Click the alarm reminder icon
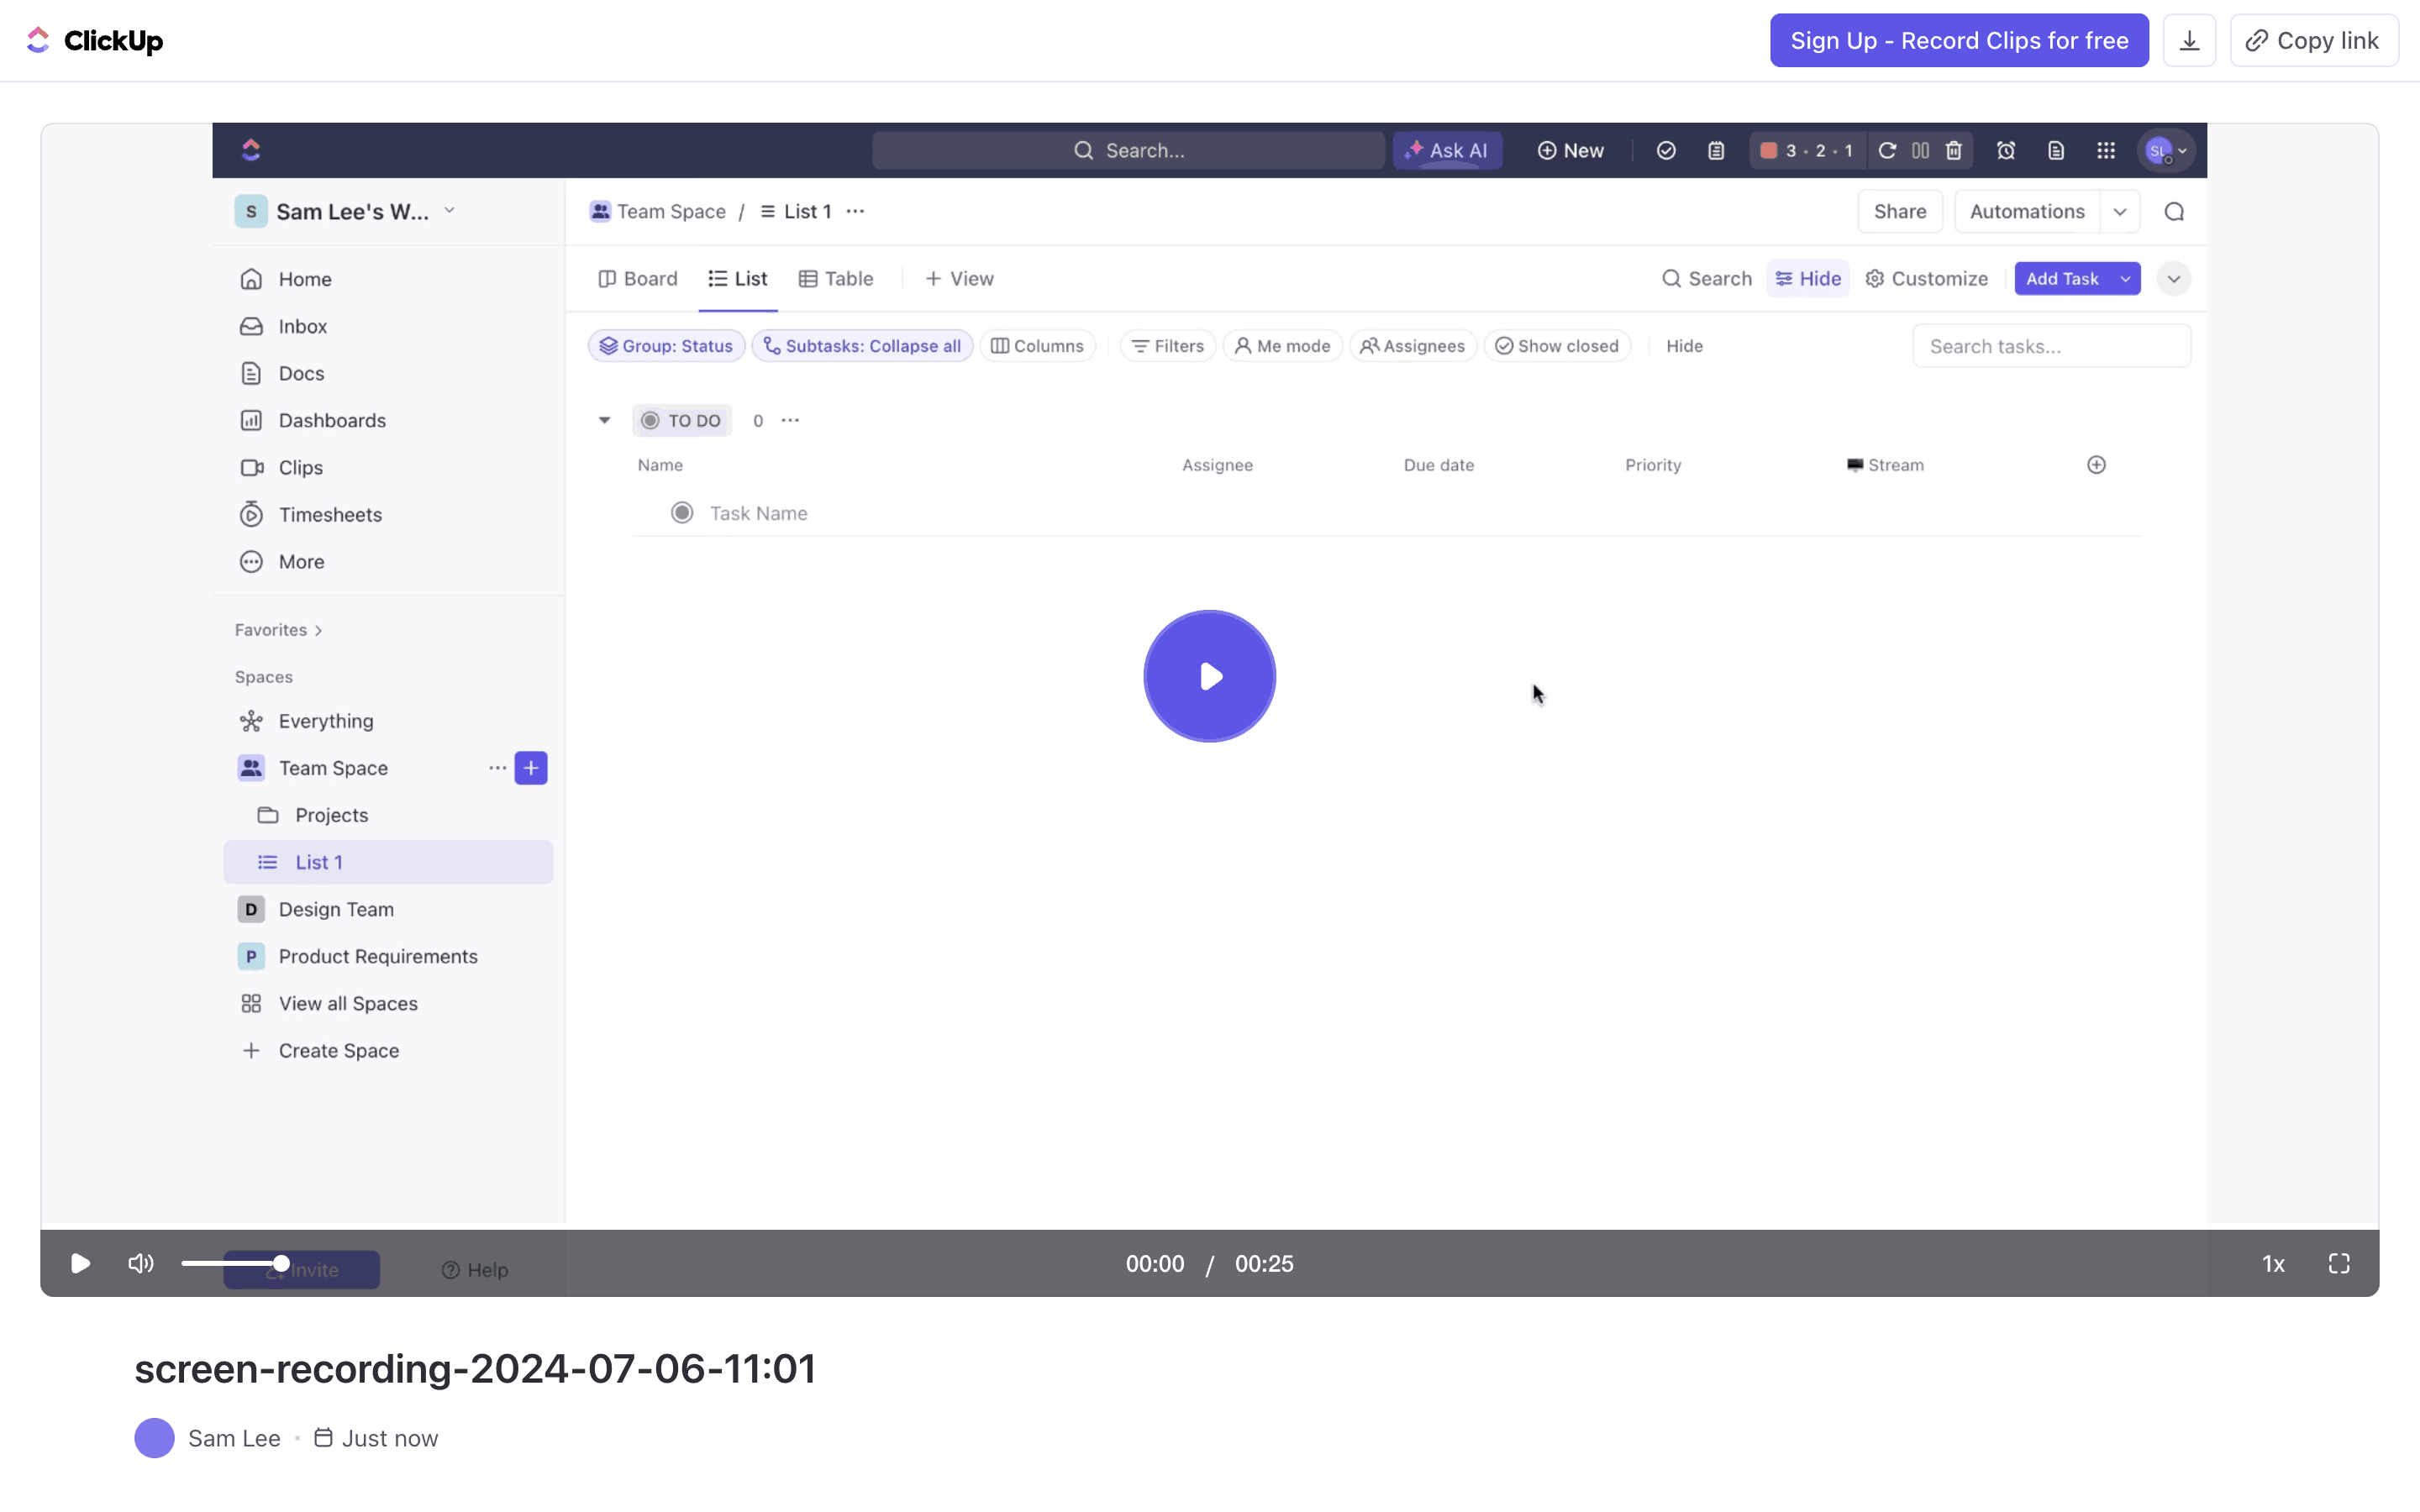This screenshot has height=1512, width=2420. [x=2005, y=151]
